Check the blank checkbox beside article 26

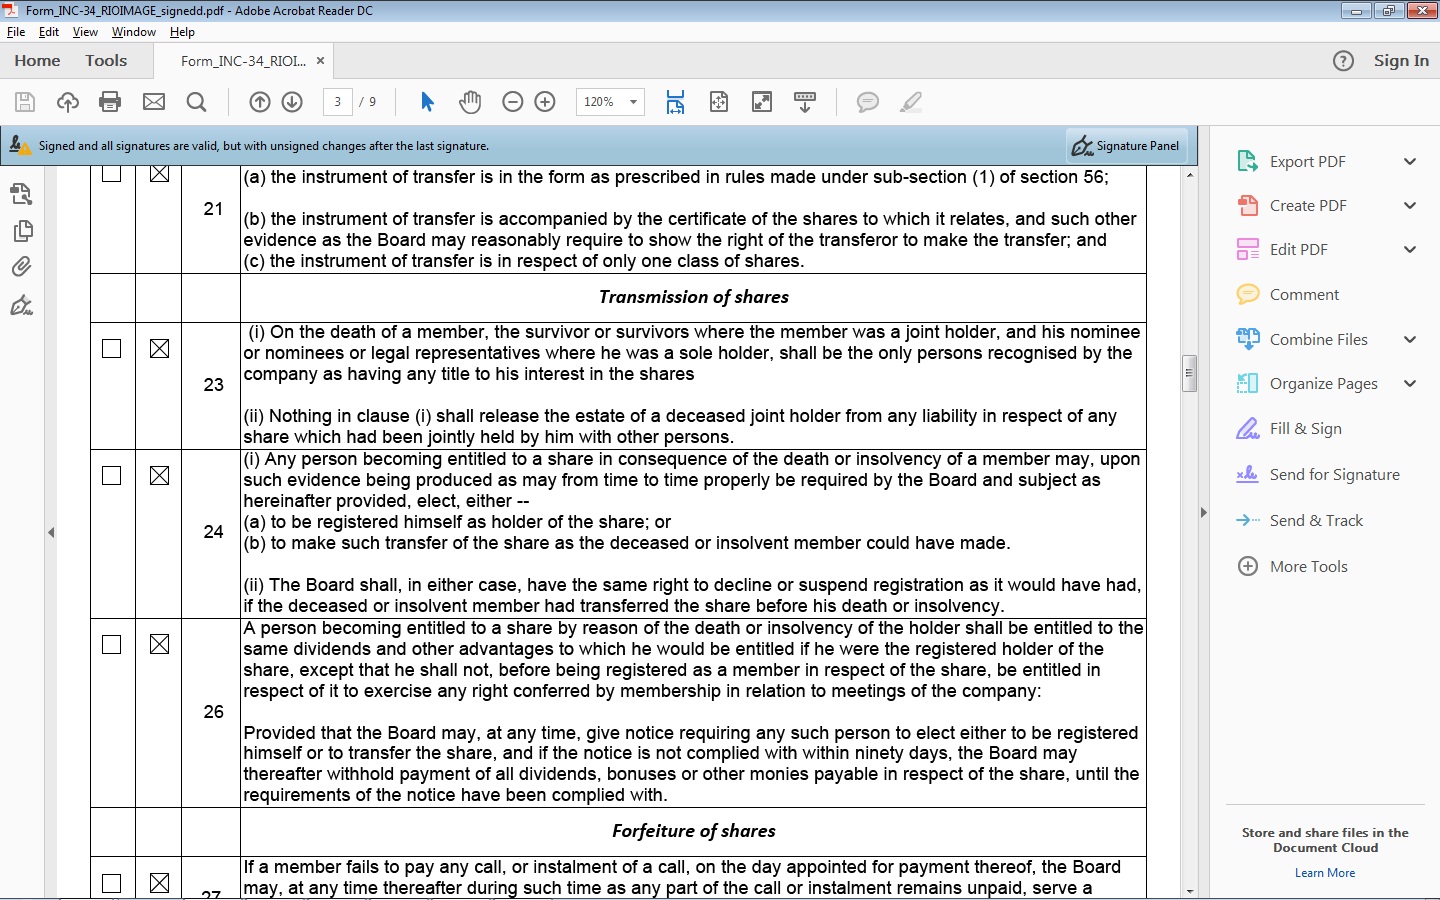pos(111,645)
